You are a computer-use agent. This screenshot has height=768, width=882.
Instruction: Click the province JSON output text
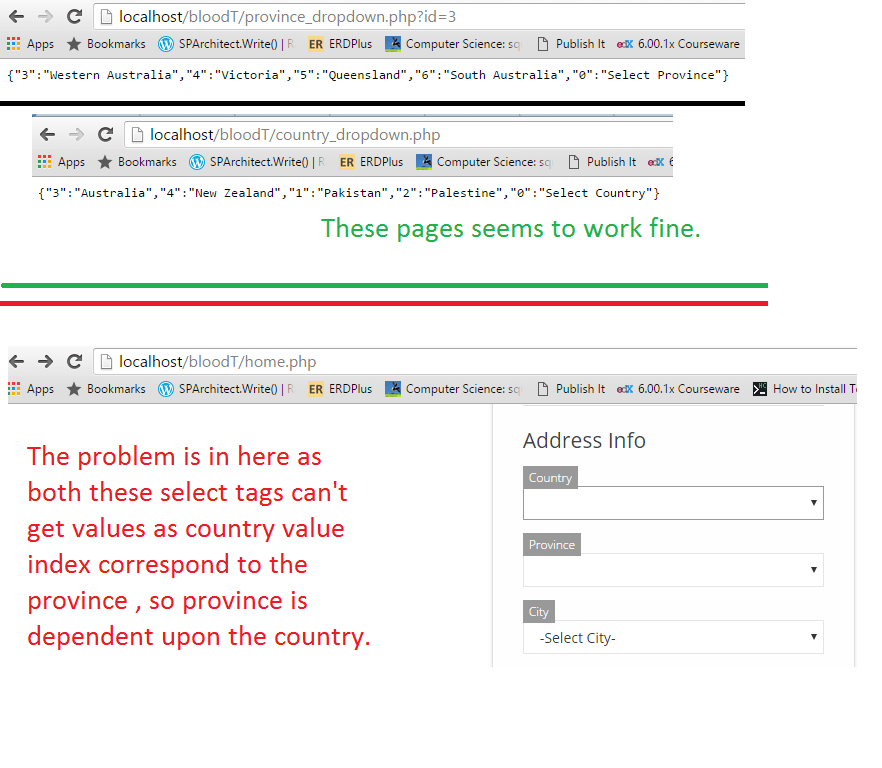point(368,75)
